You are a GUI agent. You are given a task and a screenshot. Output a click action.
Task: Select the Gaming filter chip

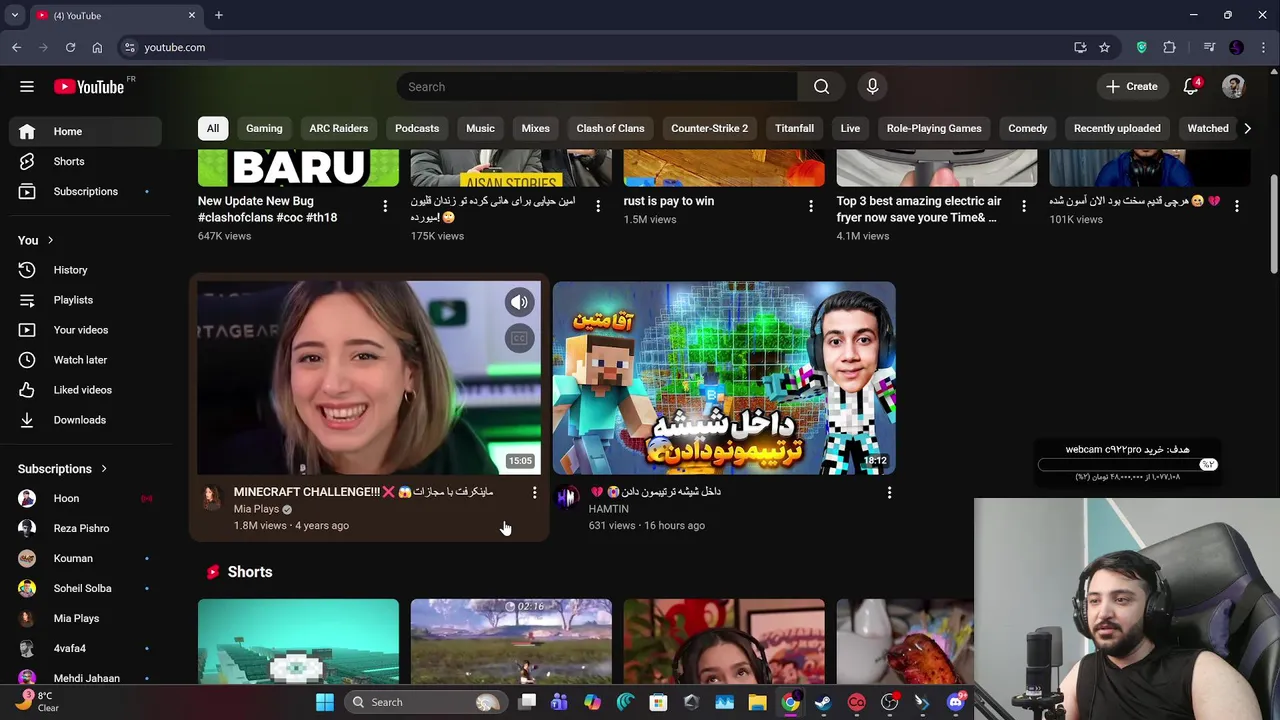point(264,128)
